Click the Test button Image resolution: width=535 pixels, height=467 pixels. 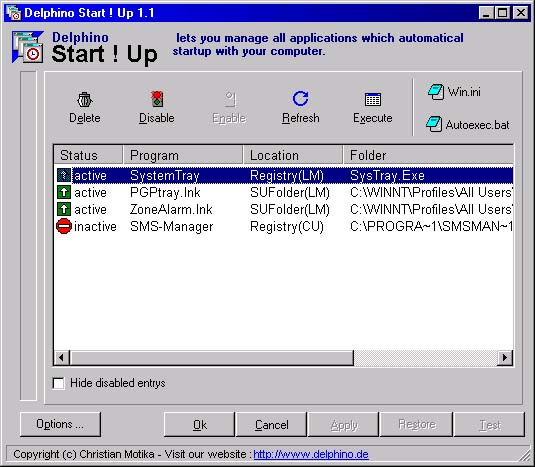click(x=489, y=424)
